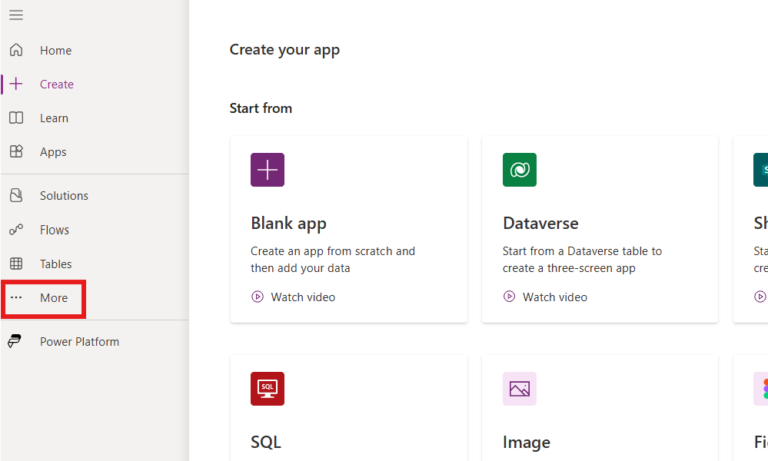
Task: Click the Tables grid icon
Action: (x=16, y=264)
